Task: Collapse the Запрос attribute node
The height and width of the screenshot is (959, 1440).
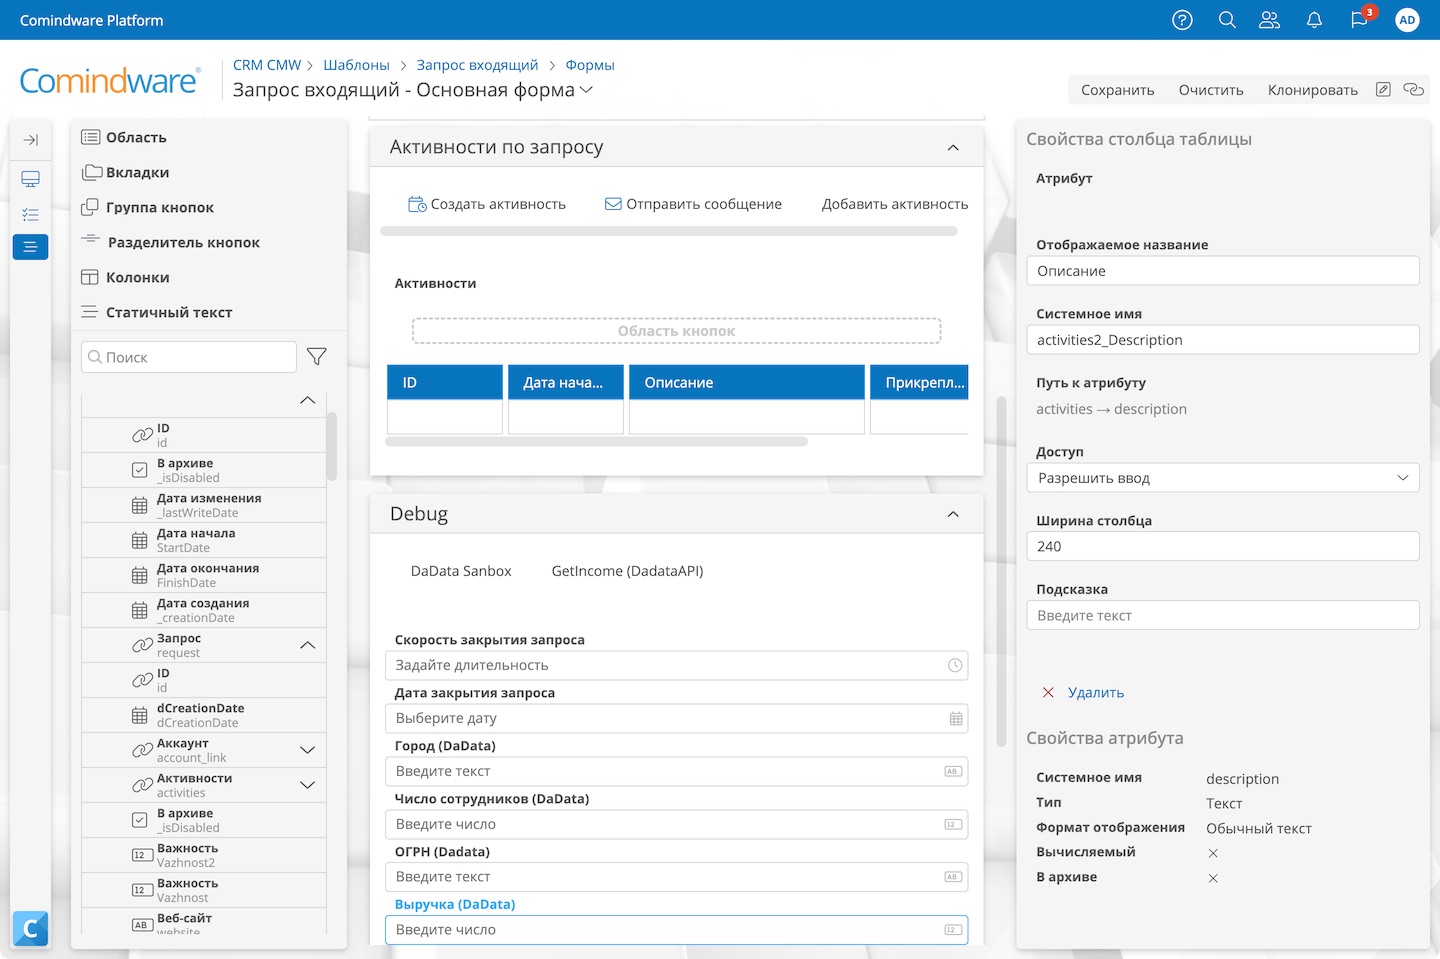Action: [308, 645]
